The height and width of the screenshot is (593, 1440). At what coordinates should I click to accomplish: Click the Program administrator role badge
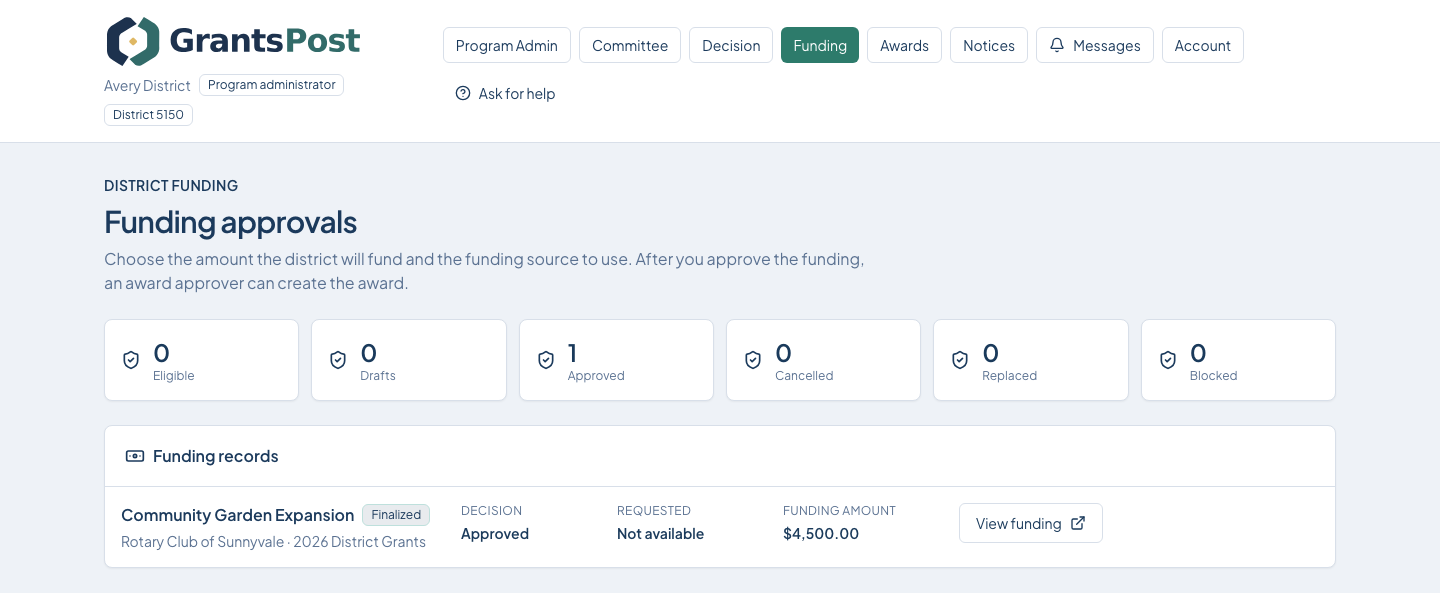(272, 85)
